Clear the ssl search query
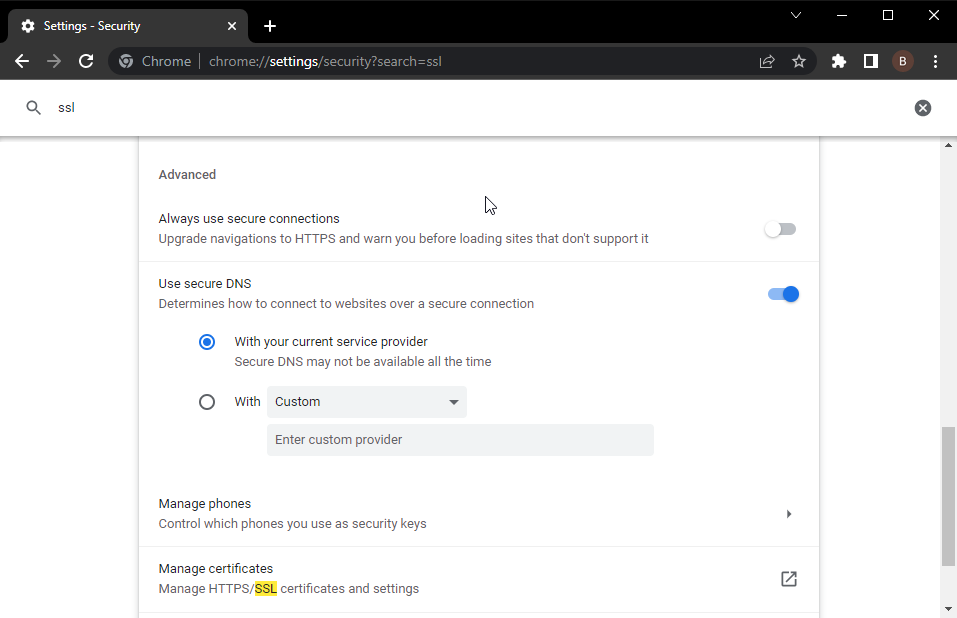This screenshot has height=618, width=957. click(923, 108)
